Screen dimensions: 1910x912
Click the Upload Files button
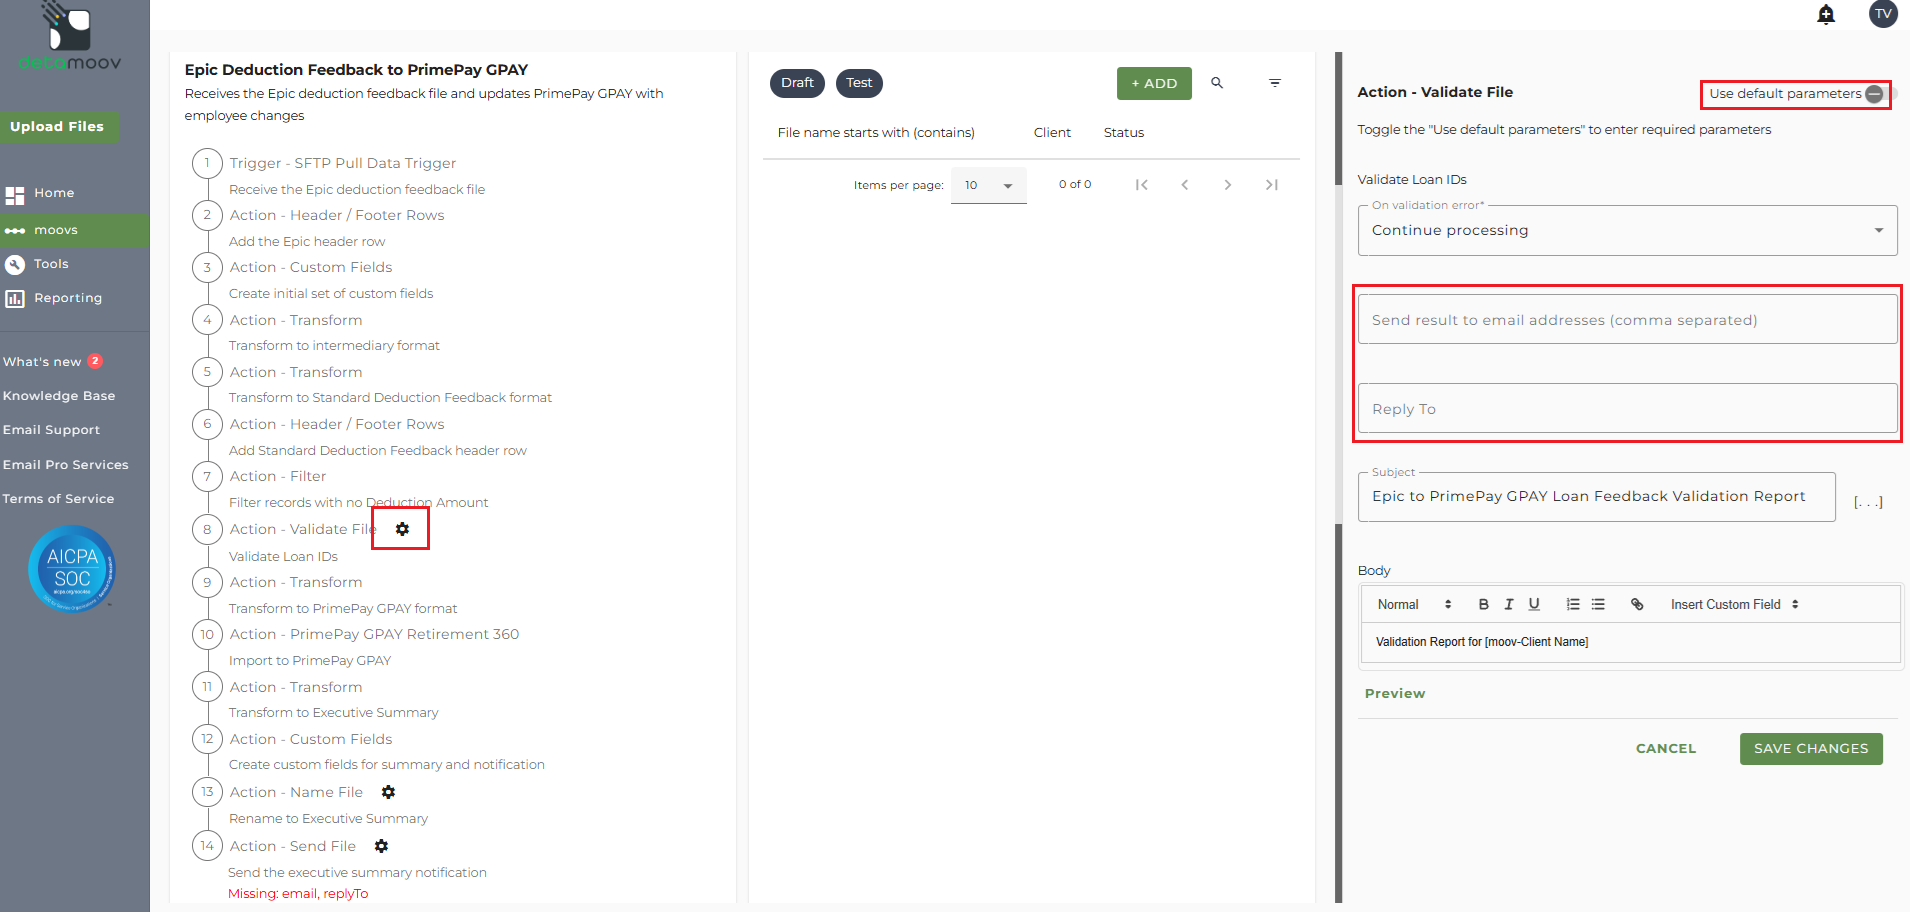tap(58, 127)
